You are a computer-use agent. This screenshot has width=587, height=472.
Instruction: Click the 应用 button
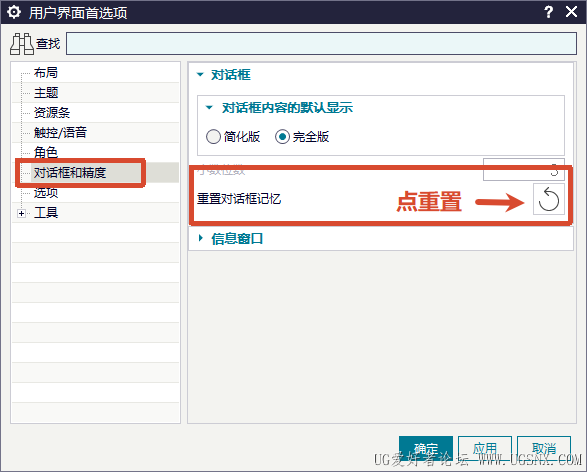tap(484, 448)
